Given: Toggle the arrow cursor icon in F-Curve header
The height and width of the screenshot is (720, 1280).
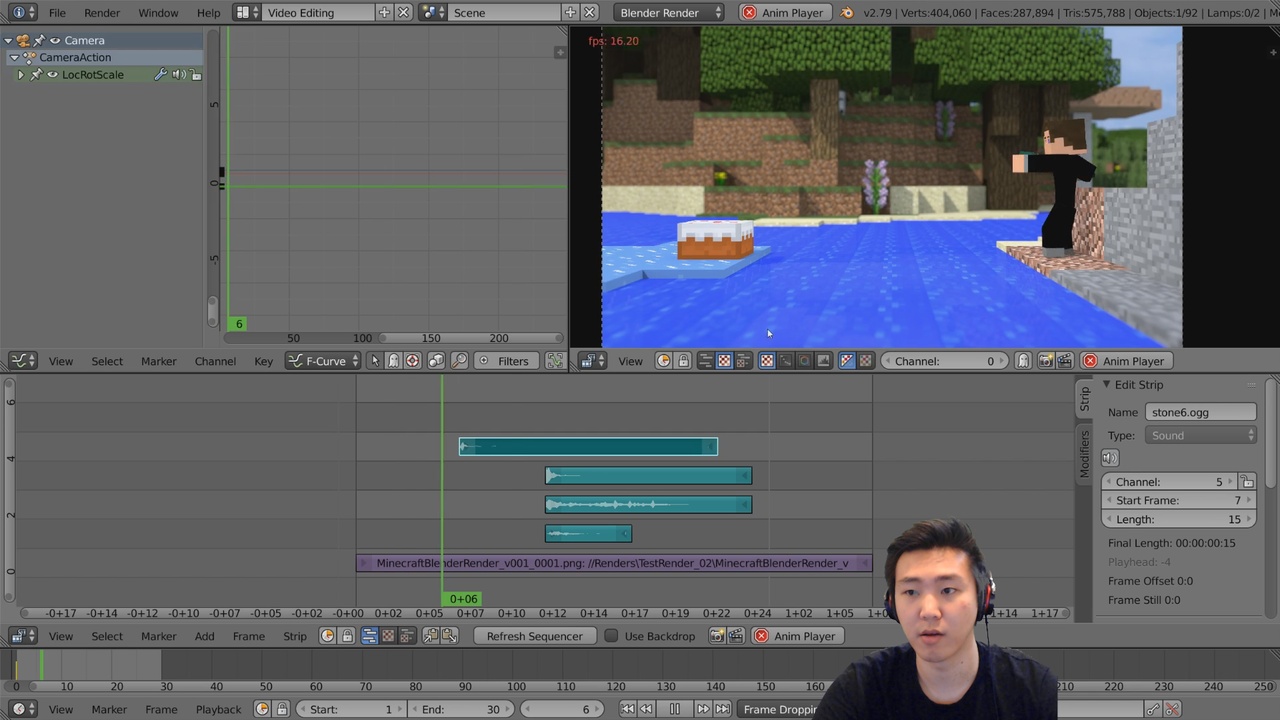Looking at the screenshot, I should (x=374, y=361).
